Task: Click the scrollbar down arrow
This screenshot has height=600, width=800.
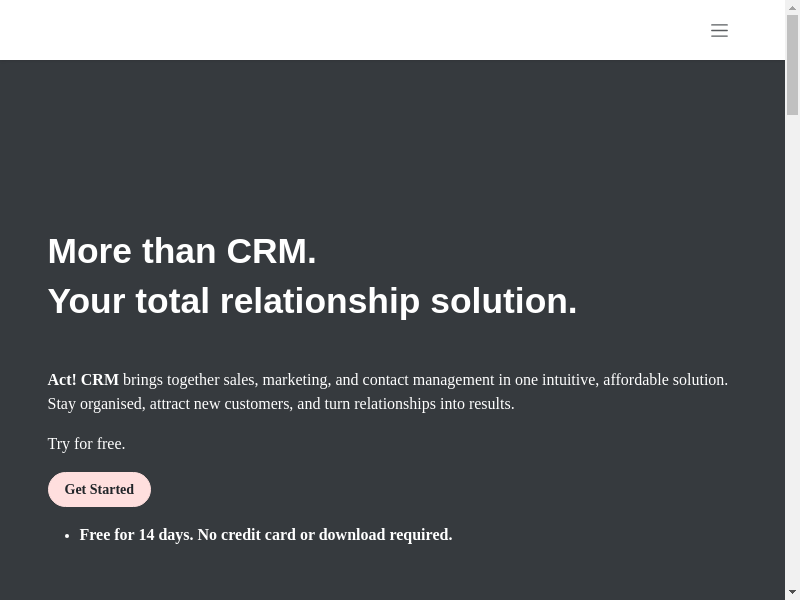Action: [793, 592]
